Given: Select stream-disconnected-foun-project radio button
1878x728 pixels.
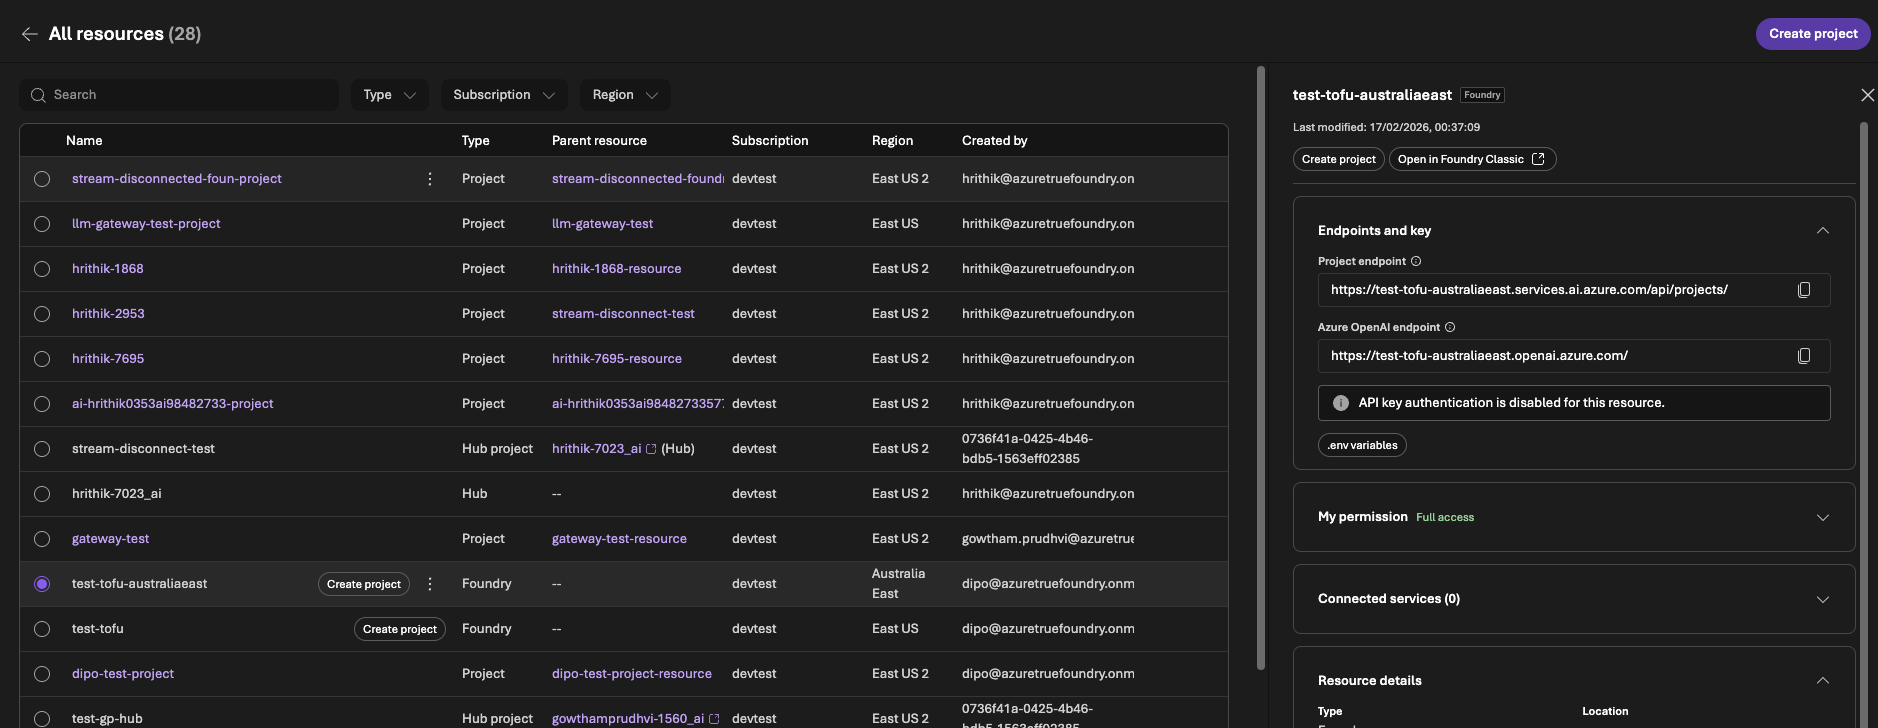Looking at the screenshot, I should (x=42, y=179).
